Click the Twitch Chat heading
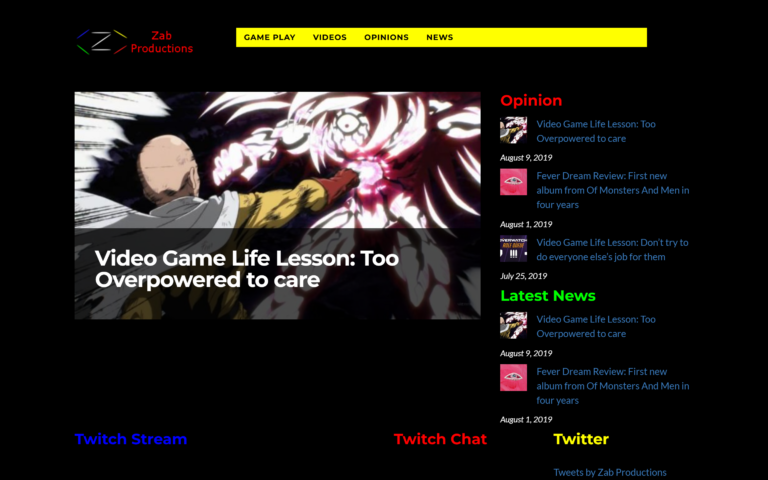768x480 pixels. [440, 439]
